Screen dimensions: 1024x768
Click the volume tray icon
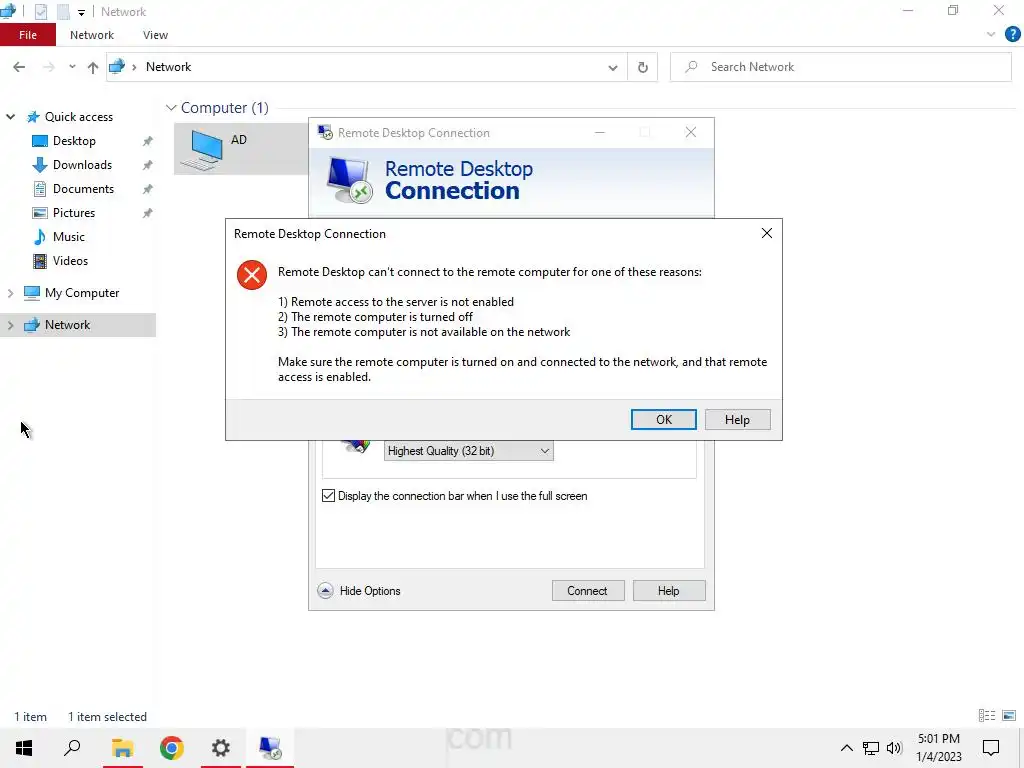click(x=894, y=748)
